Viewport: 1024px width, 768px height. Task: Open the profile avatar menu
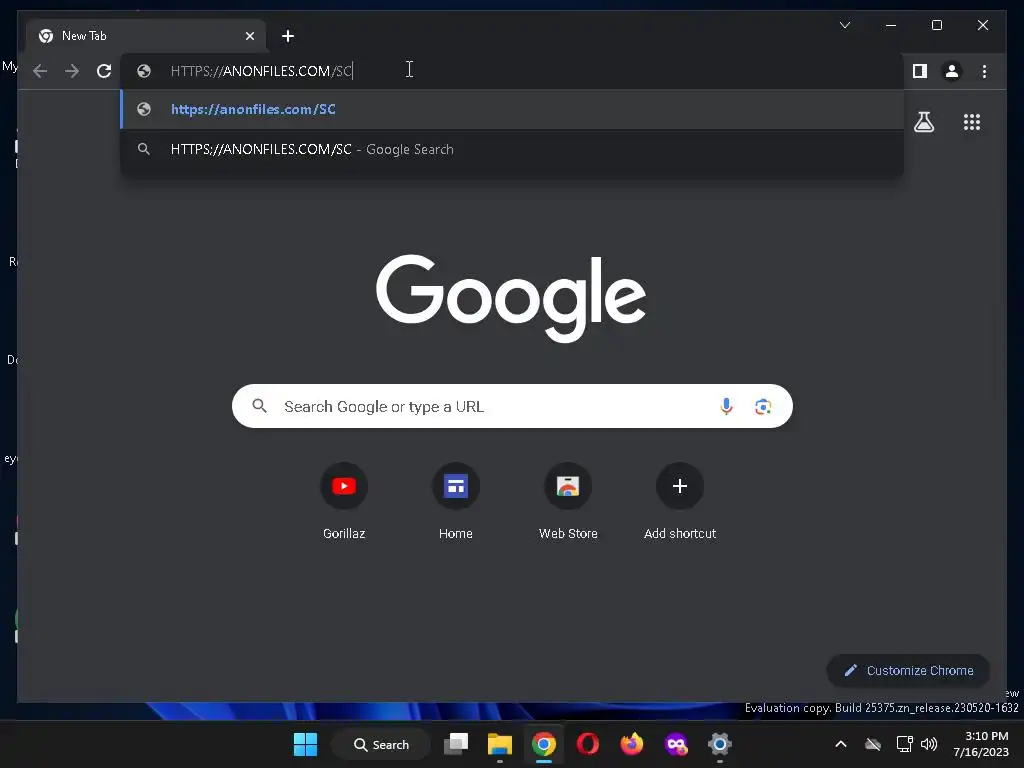(x=952, y=71)
